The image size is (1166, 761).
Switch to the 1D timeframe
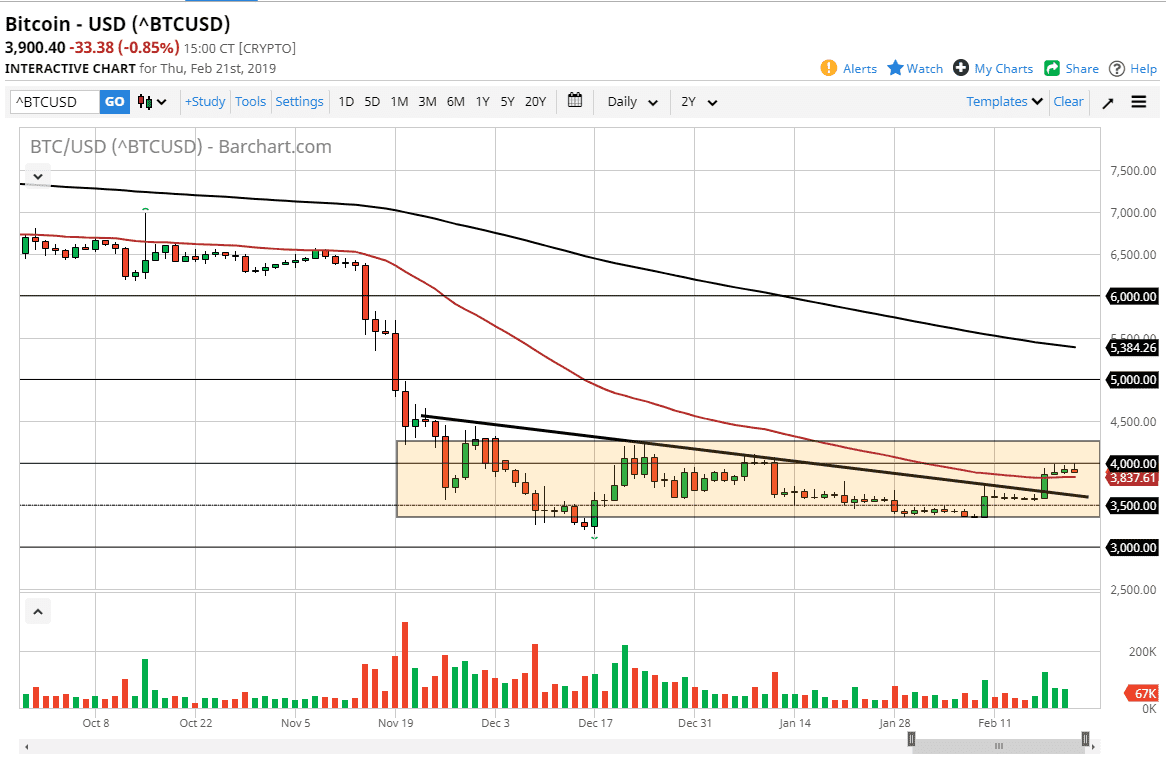[345, 101]
